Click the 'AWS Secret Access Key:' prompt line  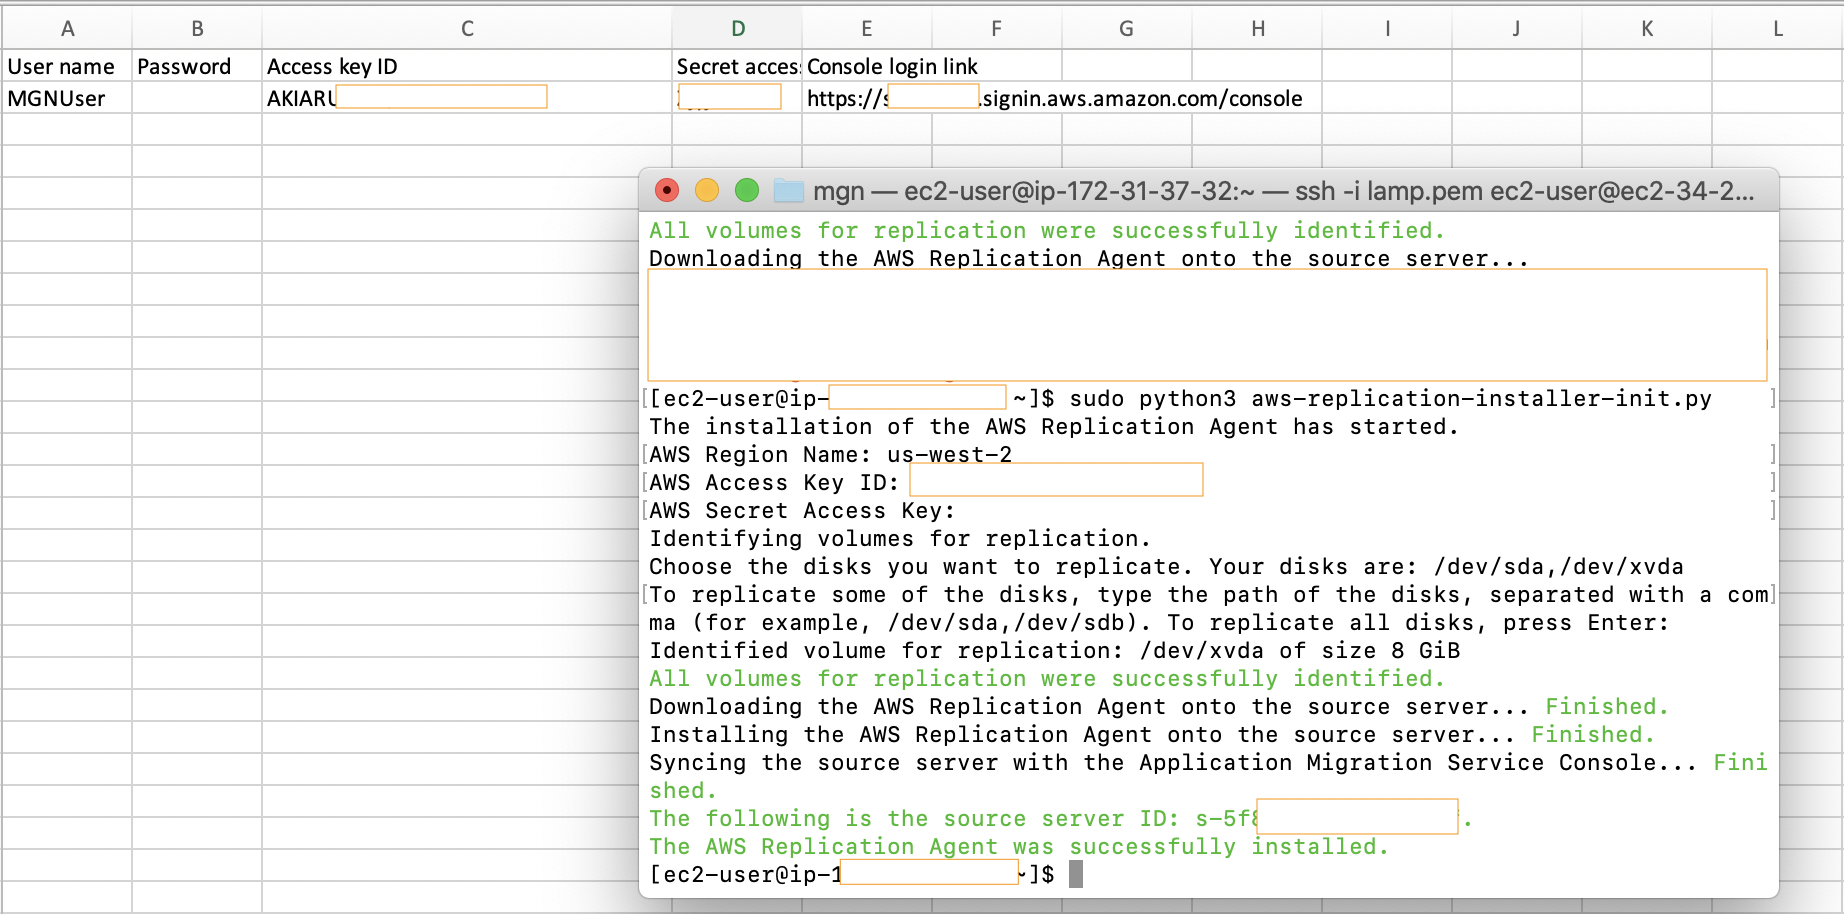(x=802, y=511)
